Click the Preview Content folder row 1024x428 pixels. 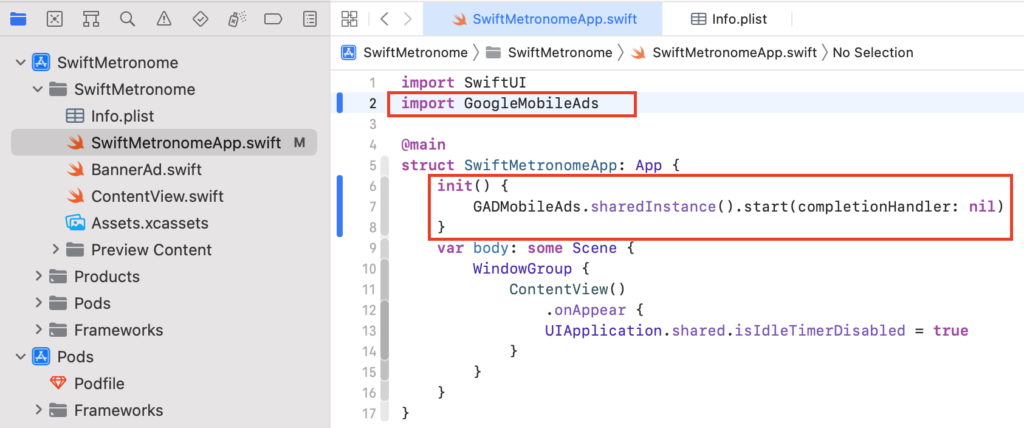coord(152,250)
